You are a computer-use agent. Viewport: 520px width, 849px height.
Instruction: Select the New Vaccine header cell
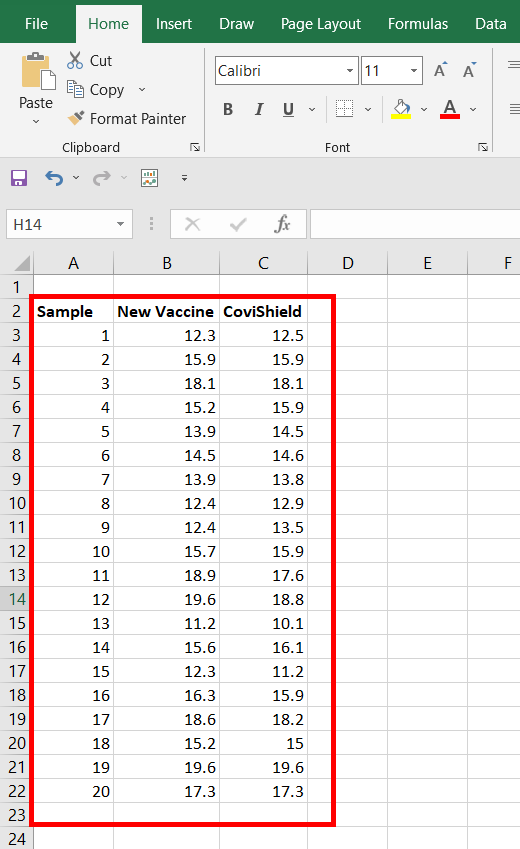167,311
